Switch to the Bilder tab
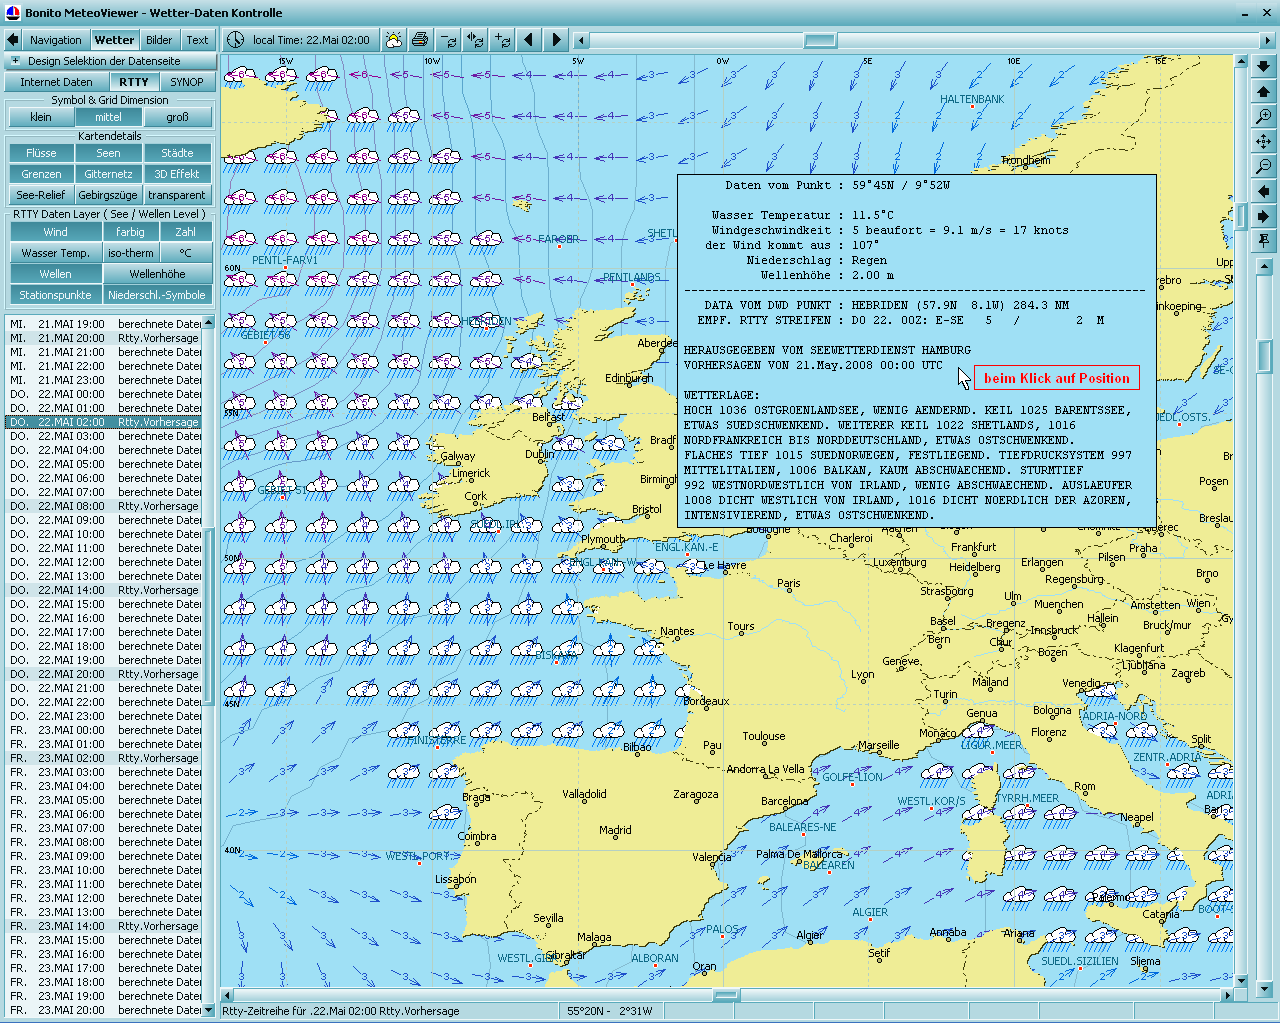This screenshot has width=1280, height=1023. pos(159,40)
